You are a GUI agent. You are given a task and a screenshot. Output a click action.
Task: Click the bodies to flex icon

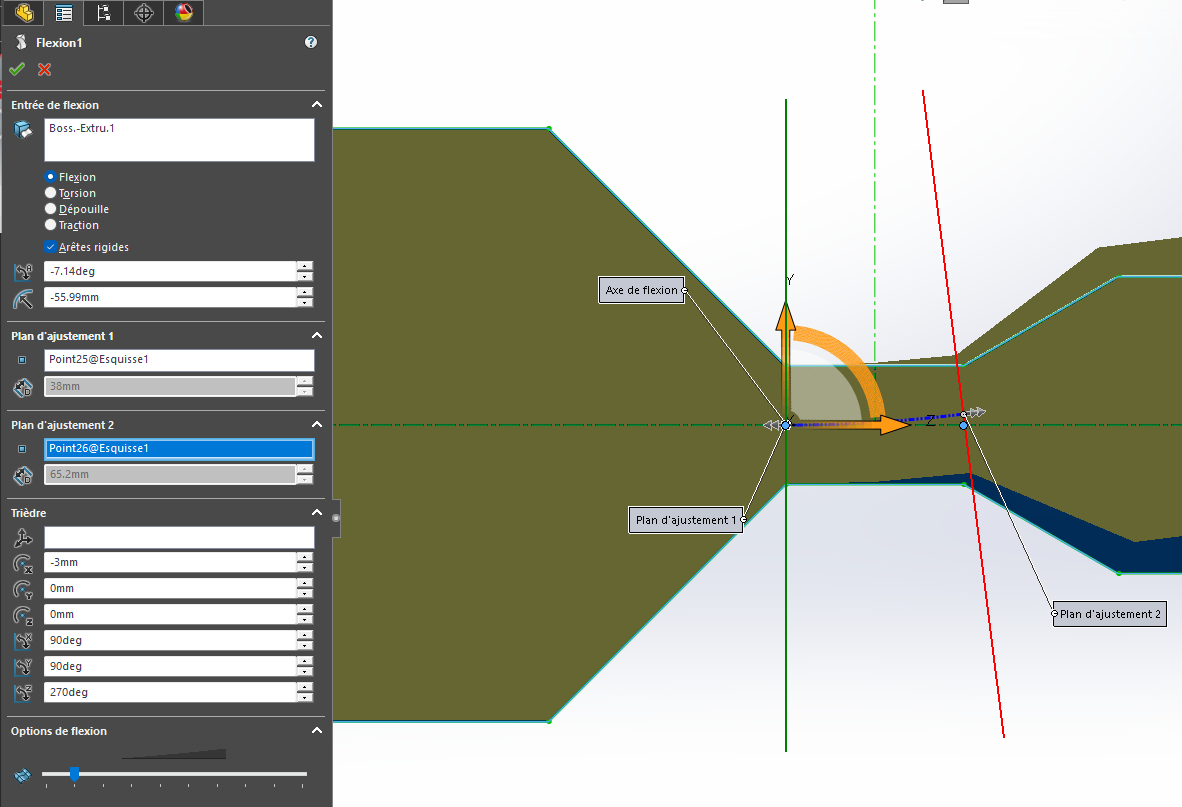pyautogui.click(x=23, y=130)
